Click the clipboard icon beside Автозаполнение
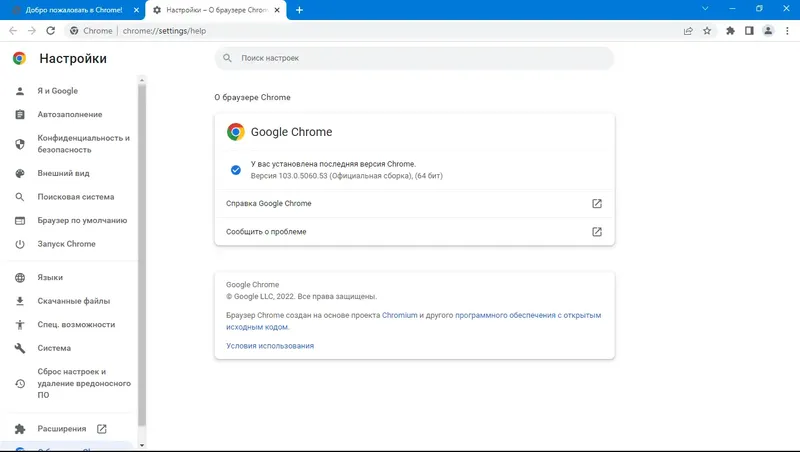Viewport: 800px width, 452px height. tap(20, 114)
